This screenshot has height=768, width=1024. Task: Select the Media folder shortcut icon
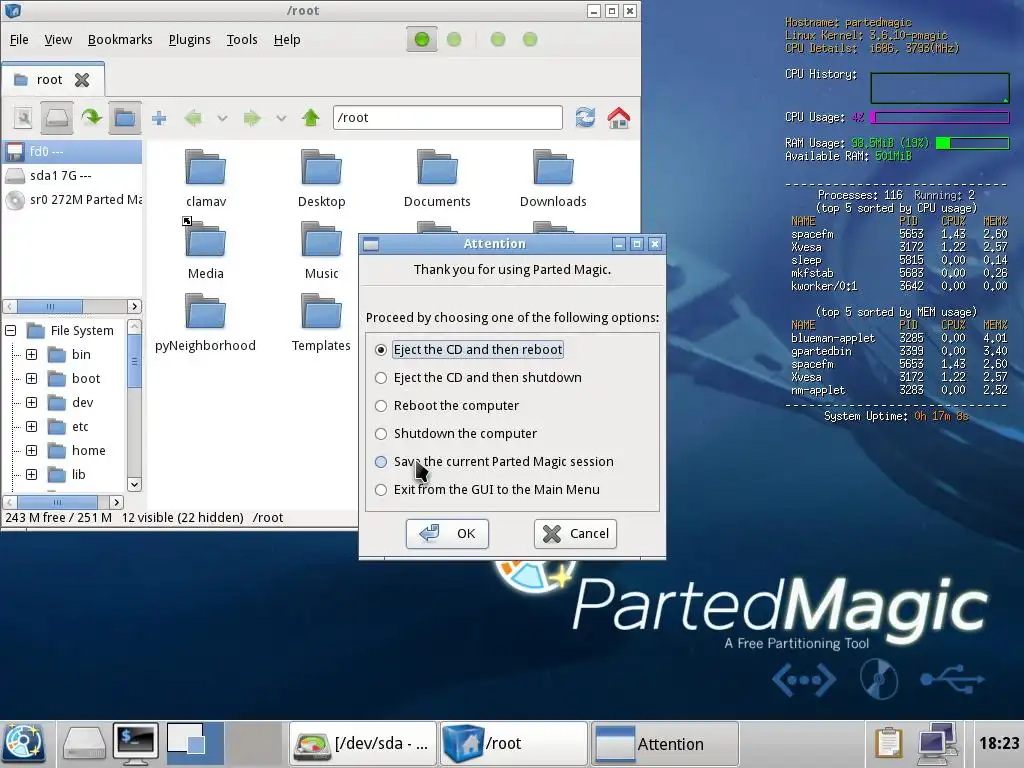[206, 238]
